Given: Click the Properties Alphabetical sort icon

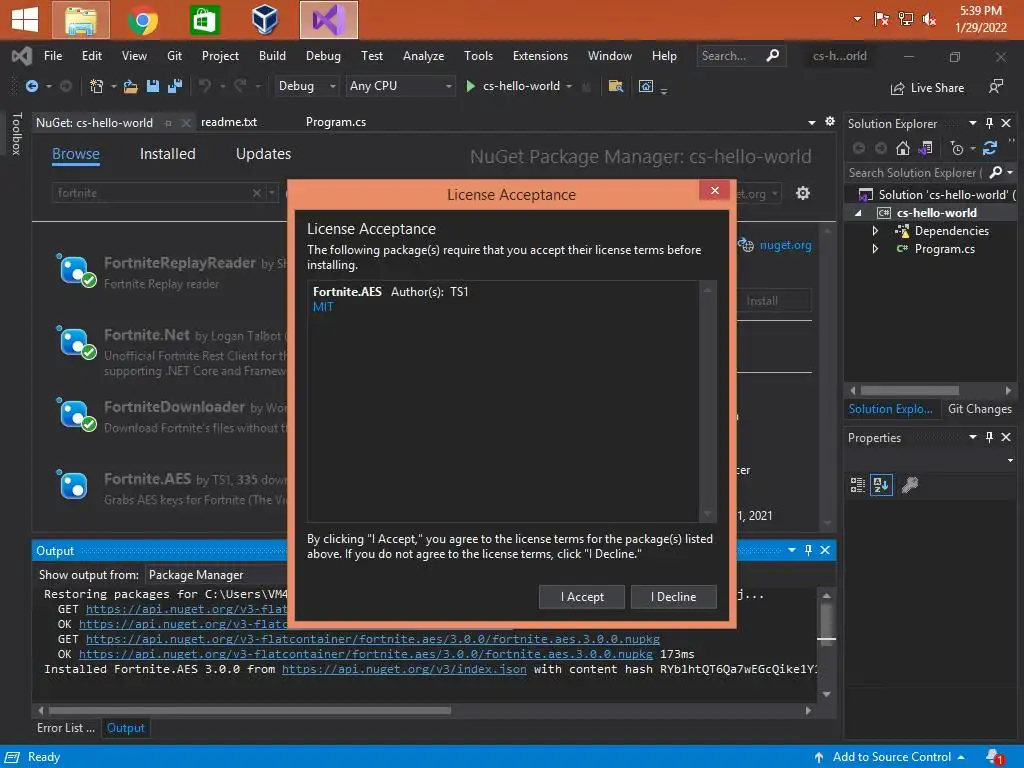Looking at the screenshot, I should (x=881, y=485).
